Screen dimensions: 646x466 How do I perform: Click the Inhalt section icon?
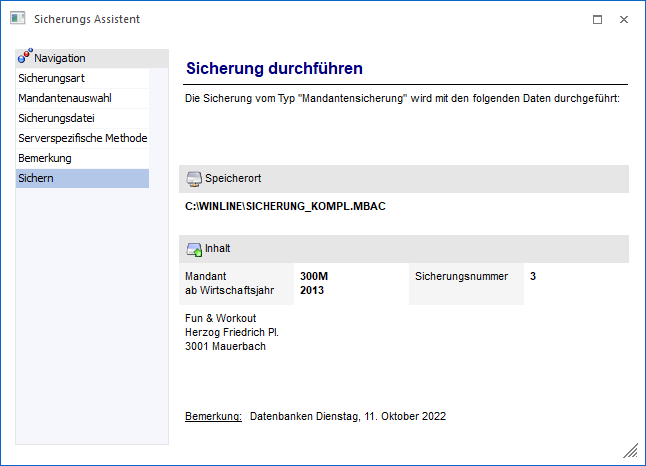[x=194, y=248]
